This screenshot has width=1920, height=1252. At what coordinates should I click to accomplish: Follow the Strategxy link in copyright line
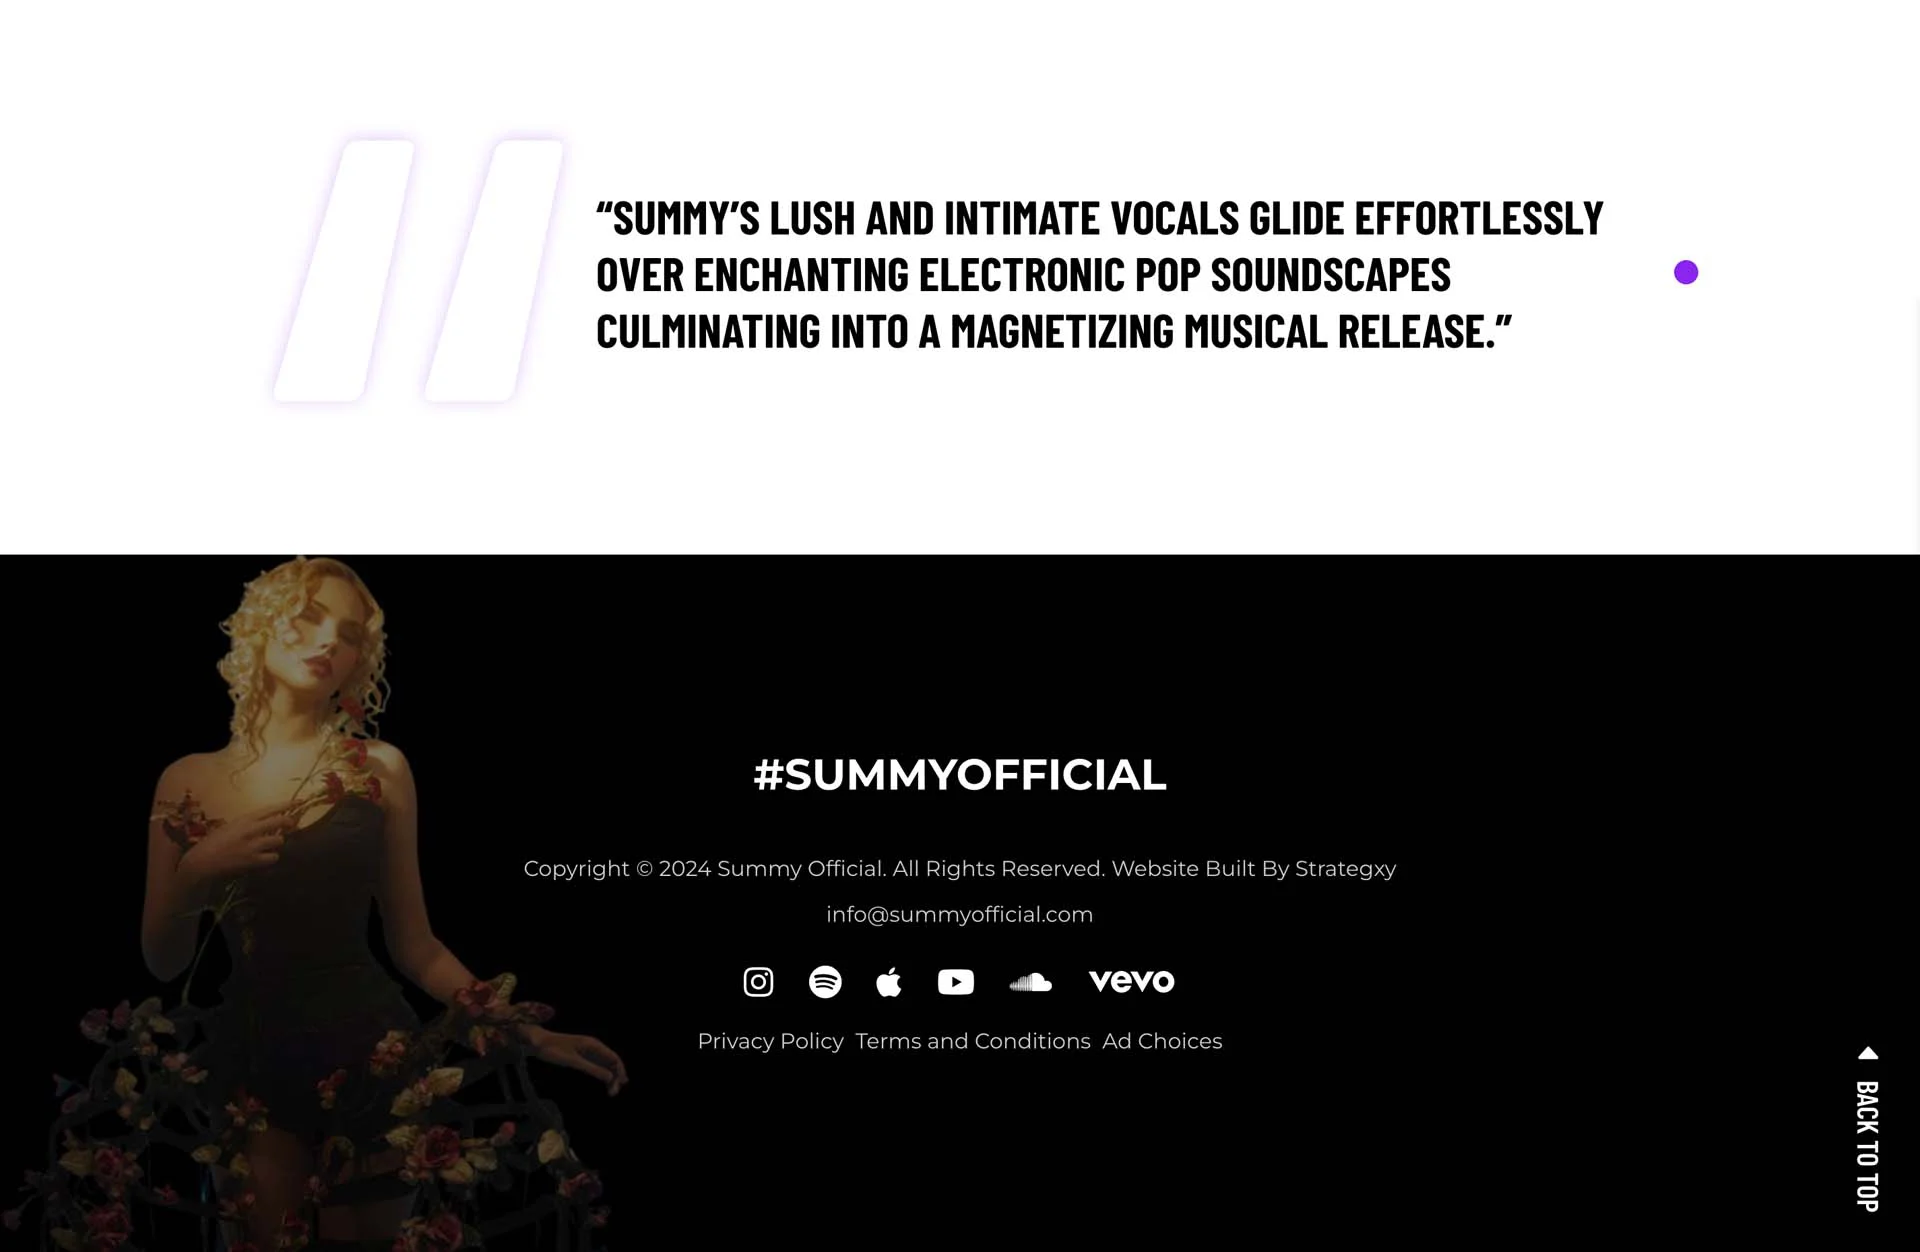pyautogui.click(x=1345, y=869)
